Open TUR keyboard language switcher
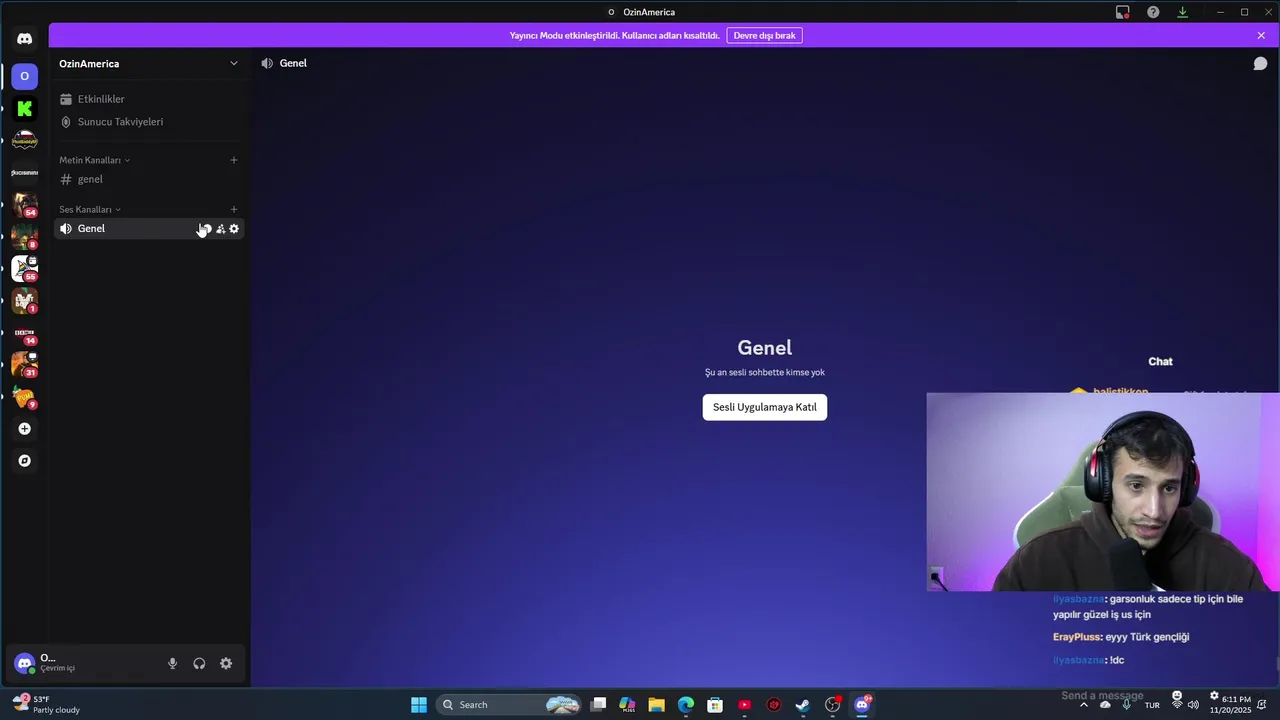The width and height of the screenshot is (1280, 720). coord(1152,705)
